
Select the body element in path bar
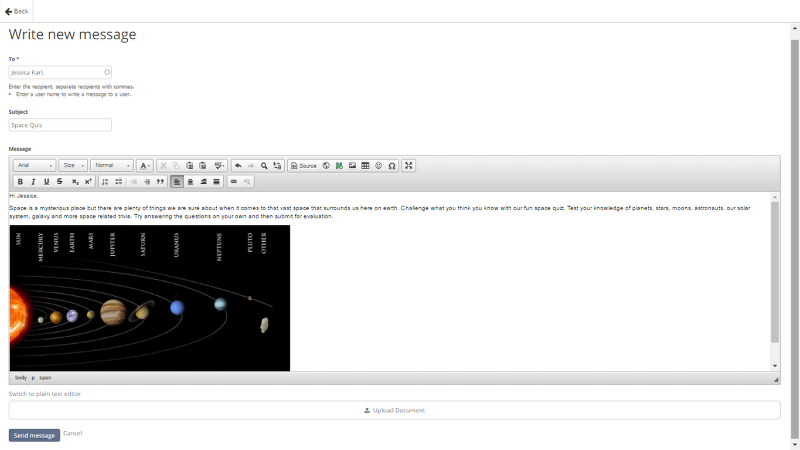click(21, 378)
